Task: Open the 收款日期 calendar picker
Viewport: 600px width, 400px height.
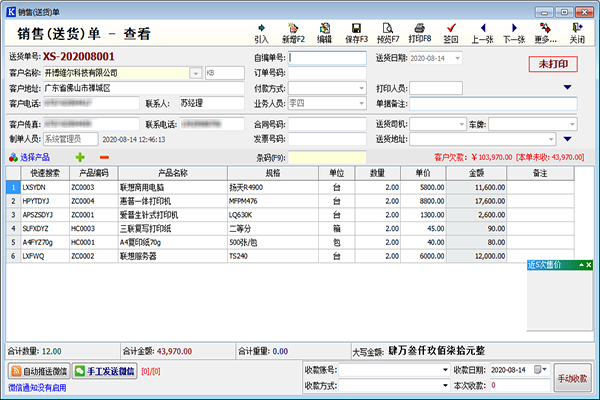Action: click(x=541, y=369)
